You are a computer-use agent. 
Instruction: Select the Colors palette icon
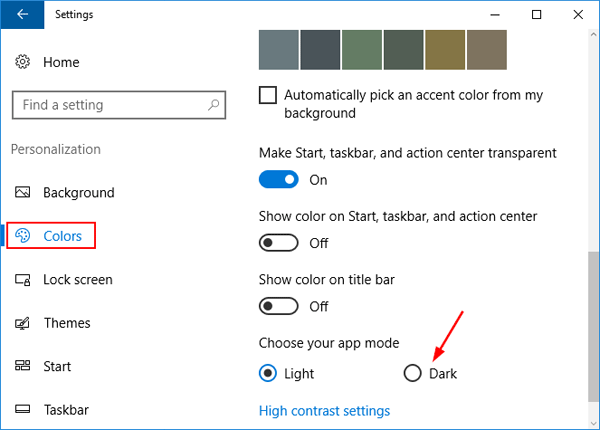click(x=23, y=236)
